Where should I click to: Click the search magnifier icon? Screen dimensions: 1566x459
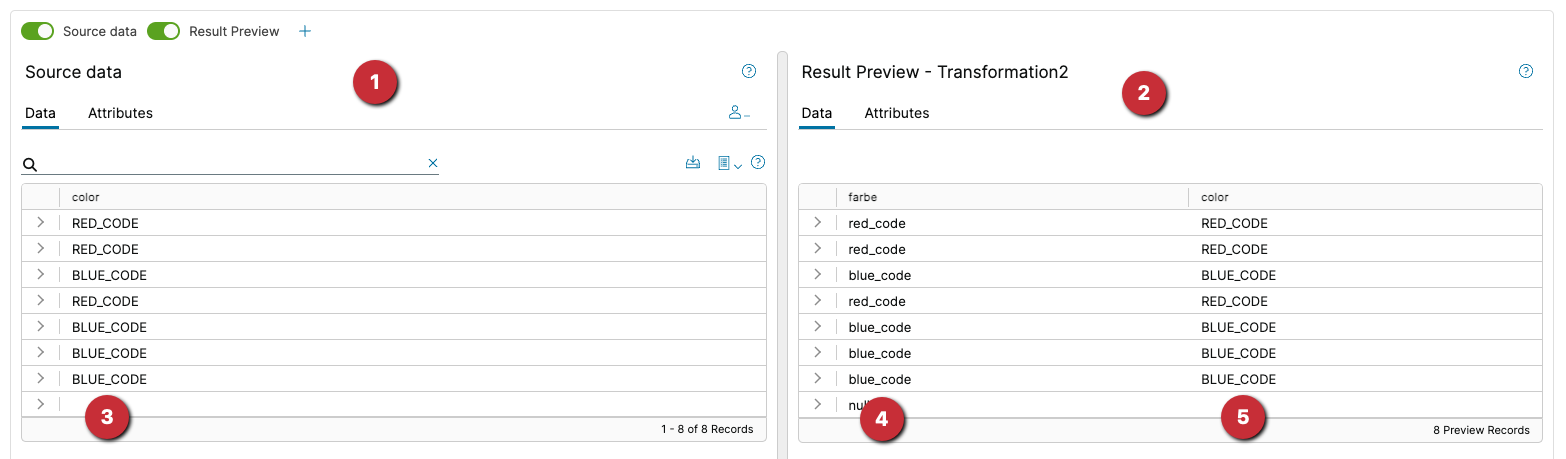30,164
